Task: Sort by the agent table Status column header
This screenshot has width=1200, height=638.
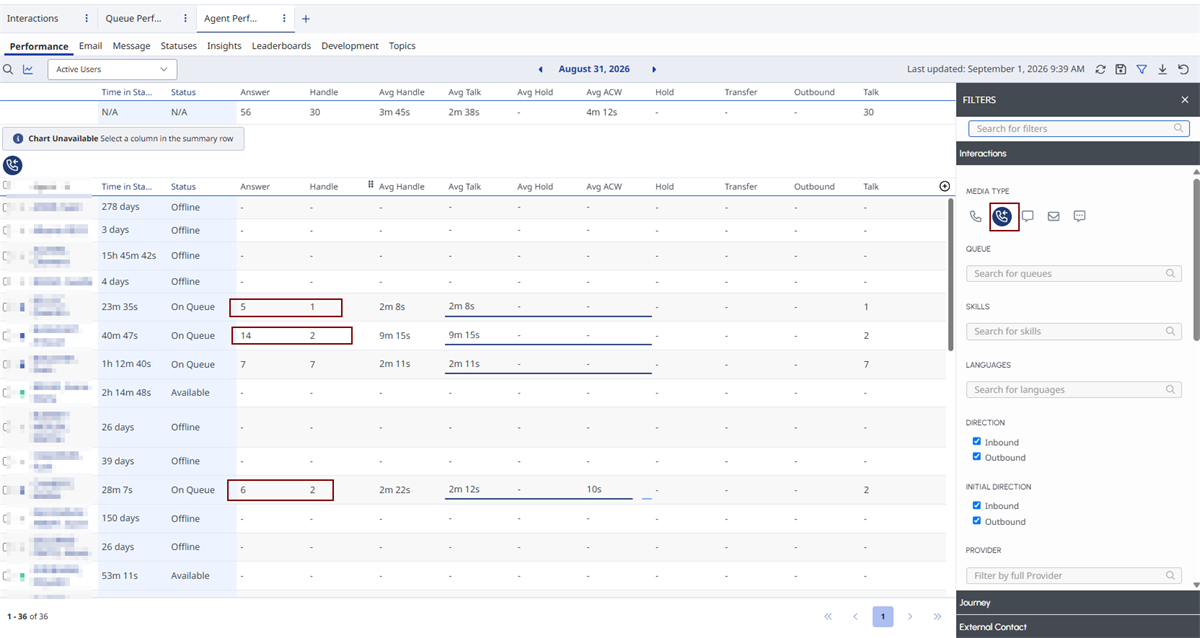Action: point(184,186)
